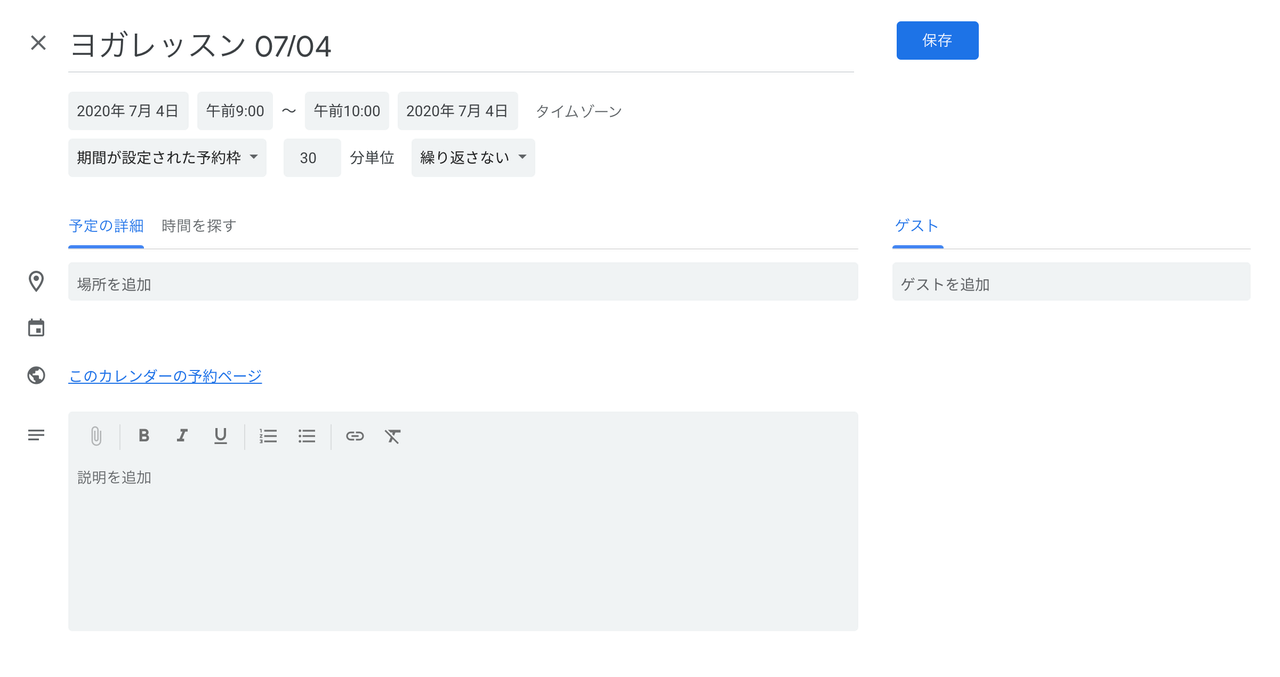
Task: Open the 午前10:00 end time dropdown
Action: (x=347, y=111)
